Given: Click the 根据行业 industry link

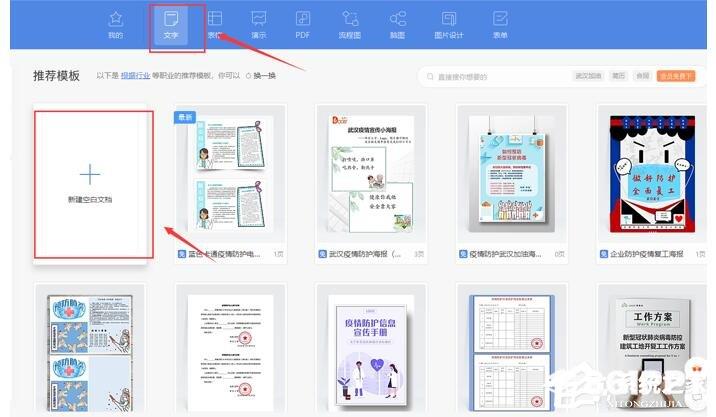Looking at the screenshot, I should (x=135, y=76).
